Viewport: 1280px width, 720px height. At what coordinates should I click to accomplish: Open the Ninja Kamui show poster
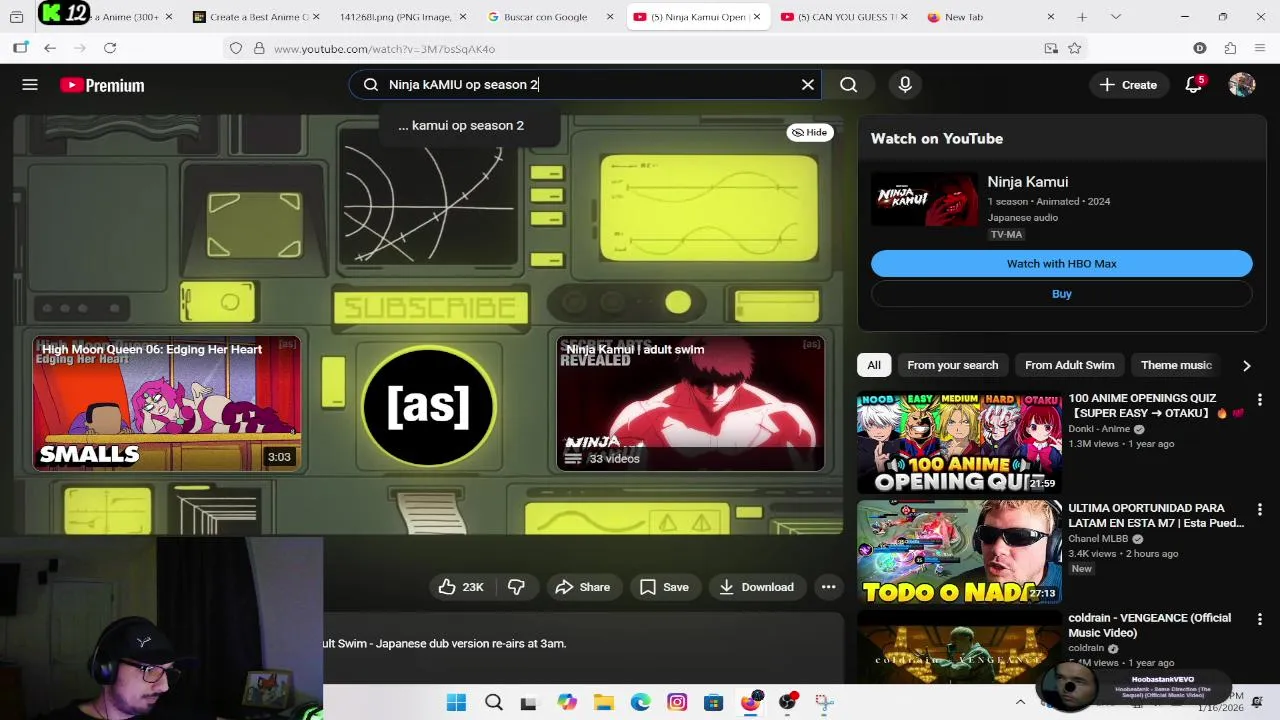tap(924, 199)
